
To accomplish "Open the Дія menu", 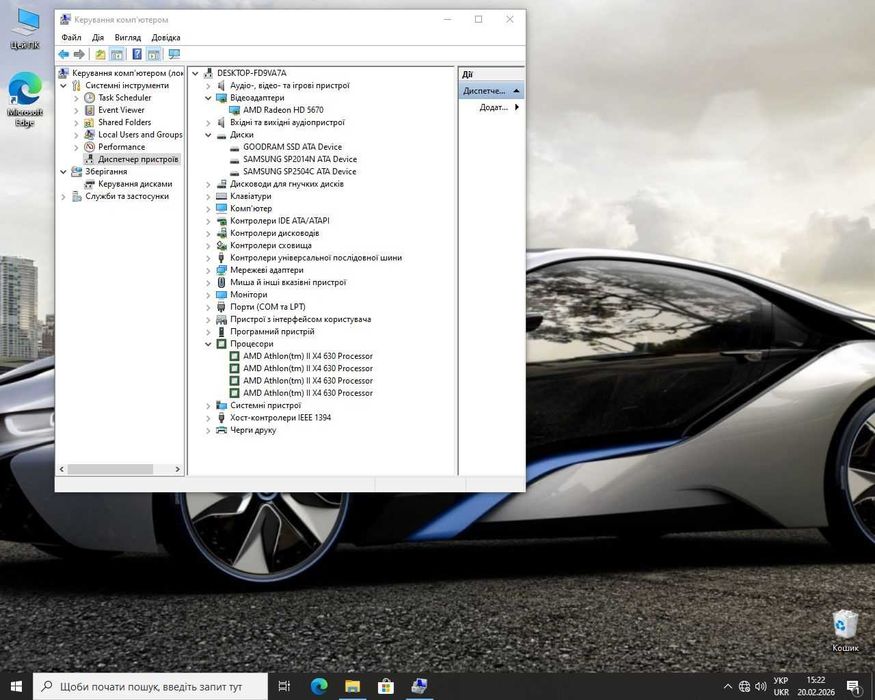I will (x=98, y=37).
